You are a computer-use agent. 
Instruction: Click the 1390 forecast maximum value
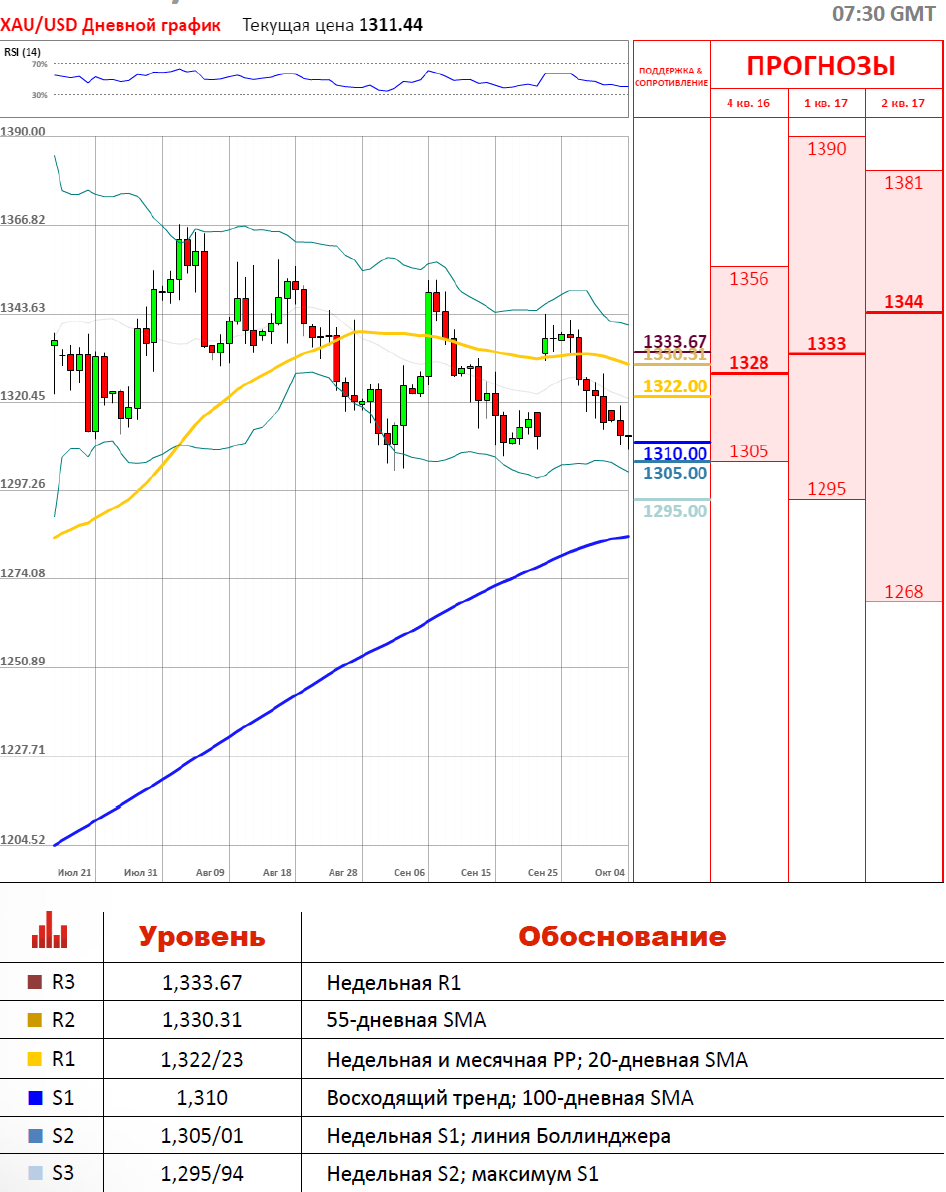coord(826,149)
